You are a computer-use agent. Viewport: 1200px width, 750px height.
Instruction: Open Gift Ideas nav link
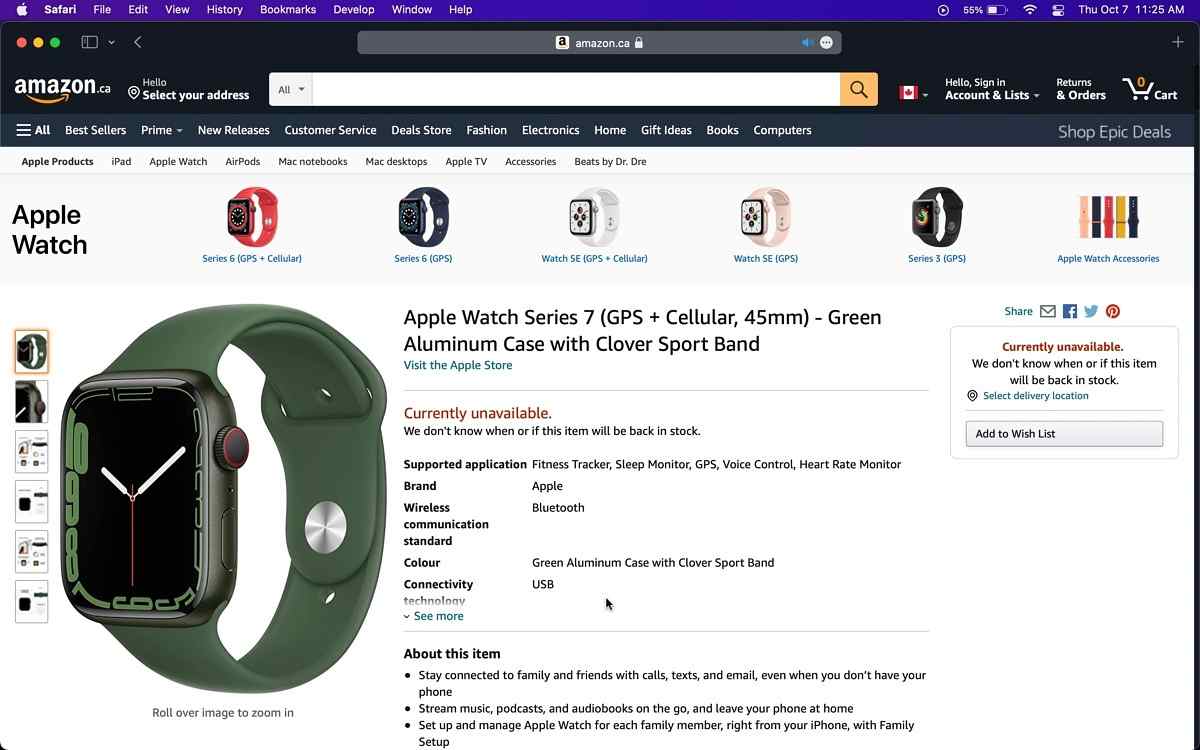(x=666, y=130)
